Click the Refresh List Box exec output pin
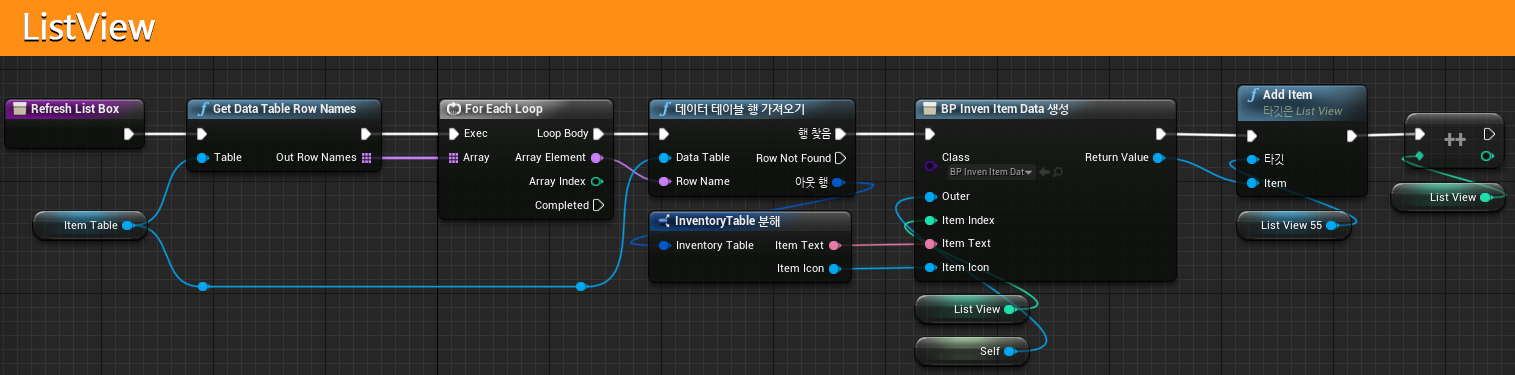This screenshot has width=1515, height=375. pyautogui.click(x=129, y=134)
